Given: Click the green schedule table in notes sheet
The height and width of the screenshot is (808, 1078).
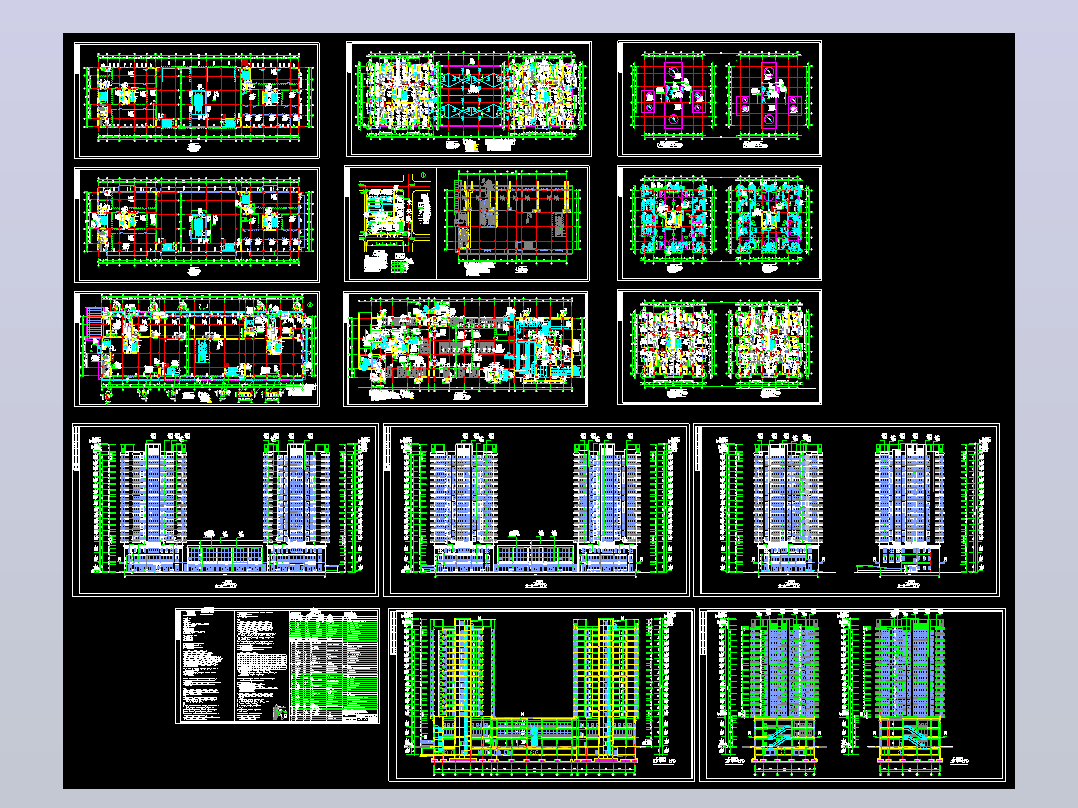Looking at the screenshot, I should pyautogui.click(x=333, y=664).
